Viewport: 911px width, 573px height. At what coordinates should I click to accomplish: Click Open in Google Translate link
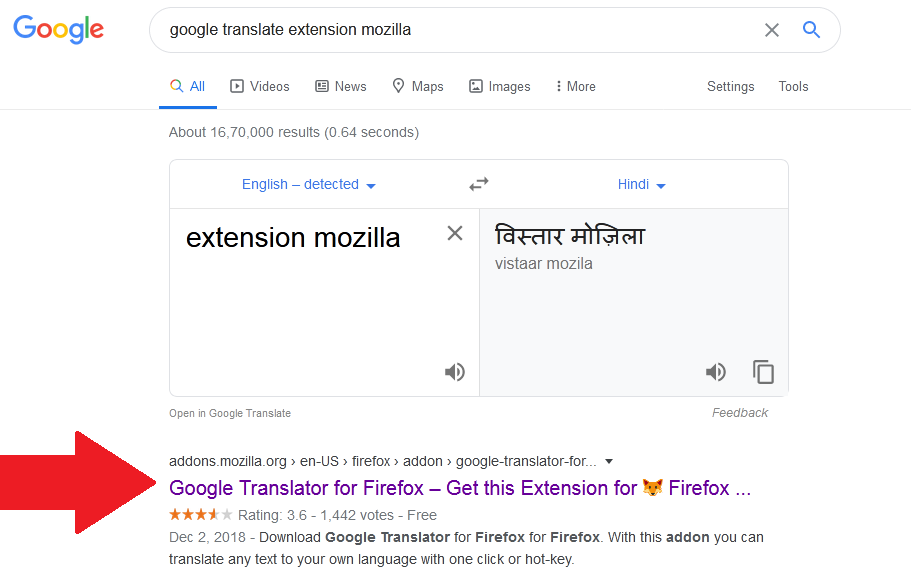(x=230, y=413)
